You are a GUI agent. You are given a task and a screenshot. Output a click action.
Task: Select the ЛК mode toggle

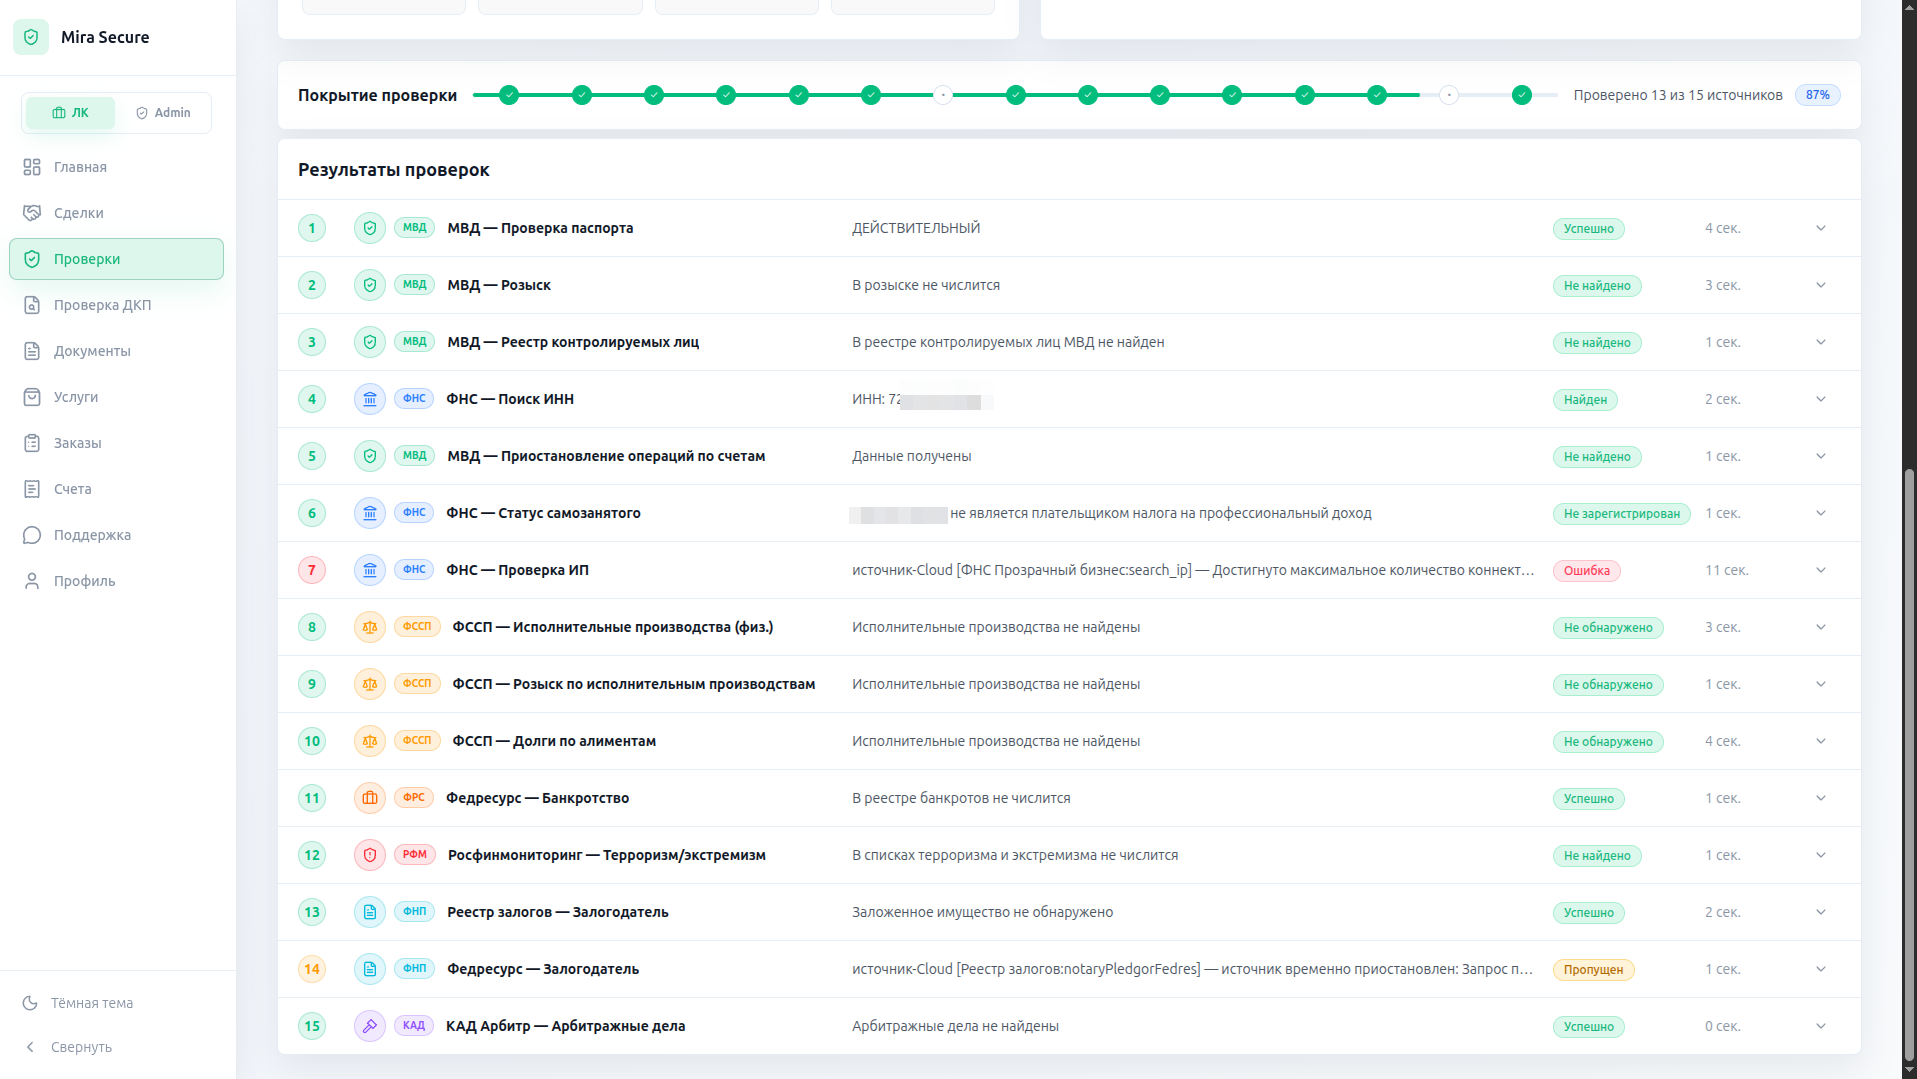point(70,113)
